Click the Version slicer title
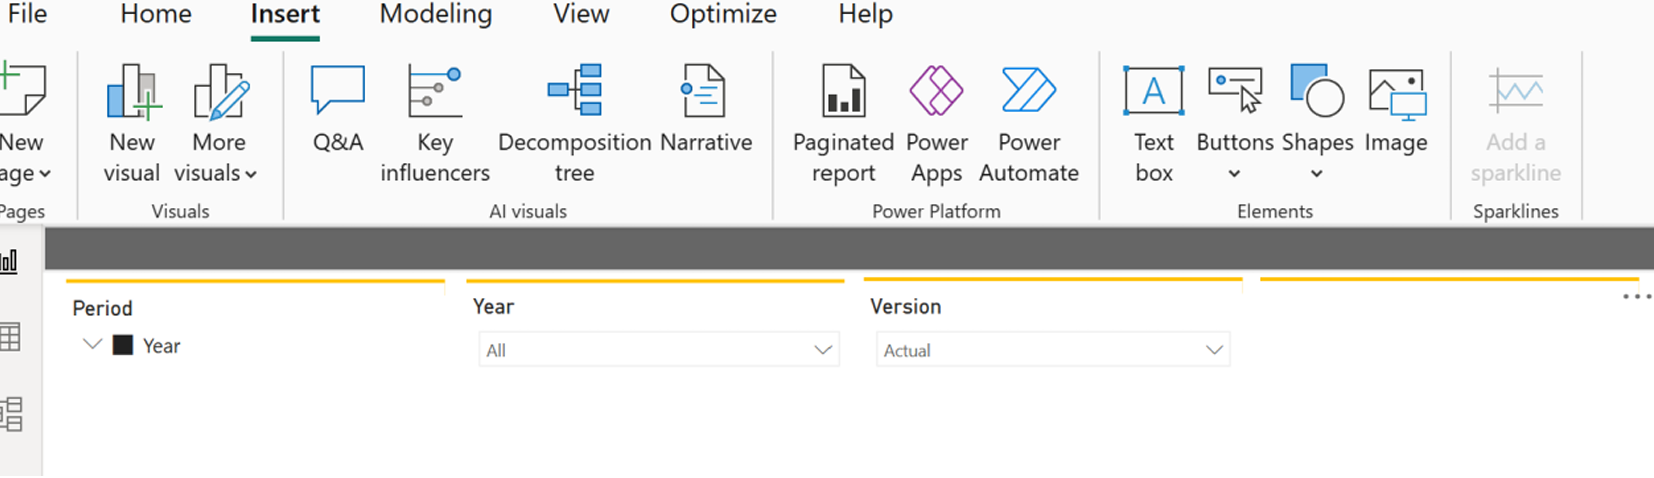This screenshot has height=478, width=1654. click(x=905, y=307)
